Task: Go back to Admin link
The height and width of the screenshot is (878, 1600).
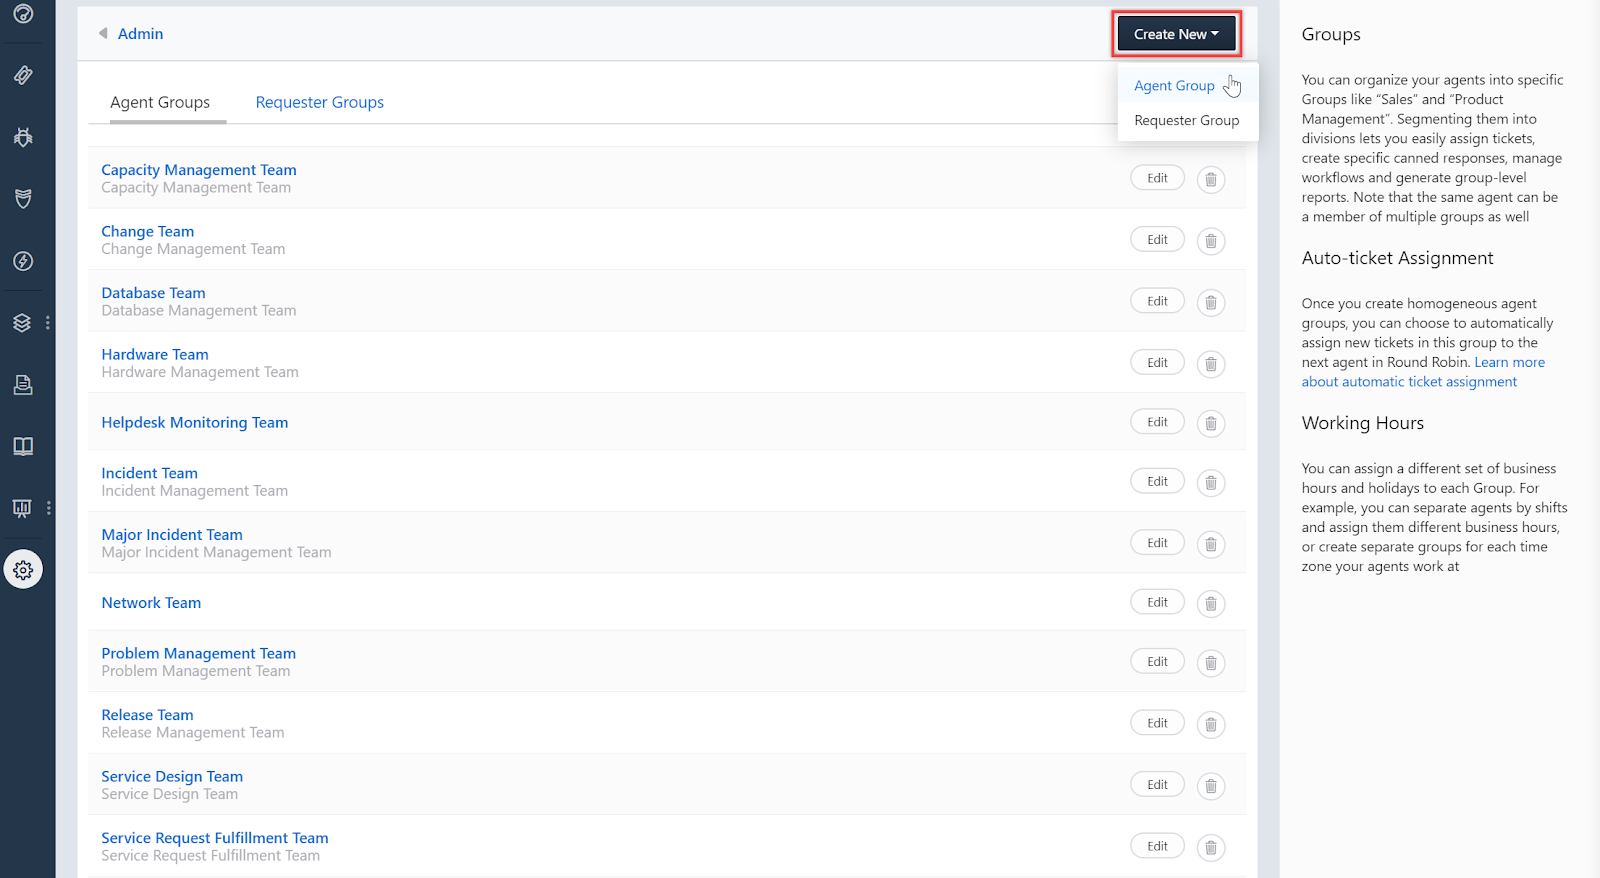Action: point(140,33)
